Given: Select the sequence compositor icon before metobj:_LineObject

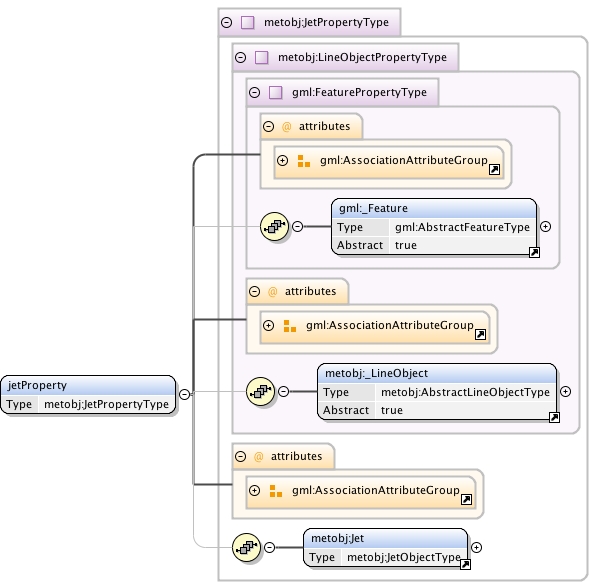Looking at the screenshot, I should (x=260, y=392).
